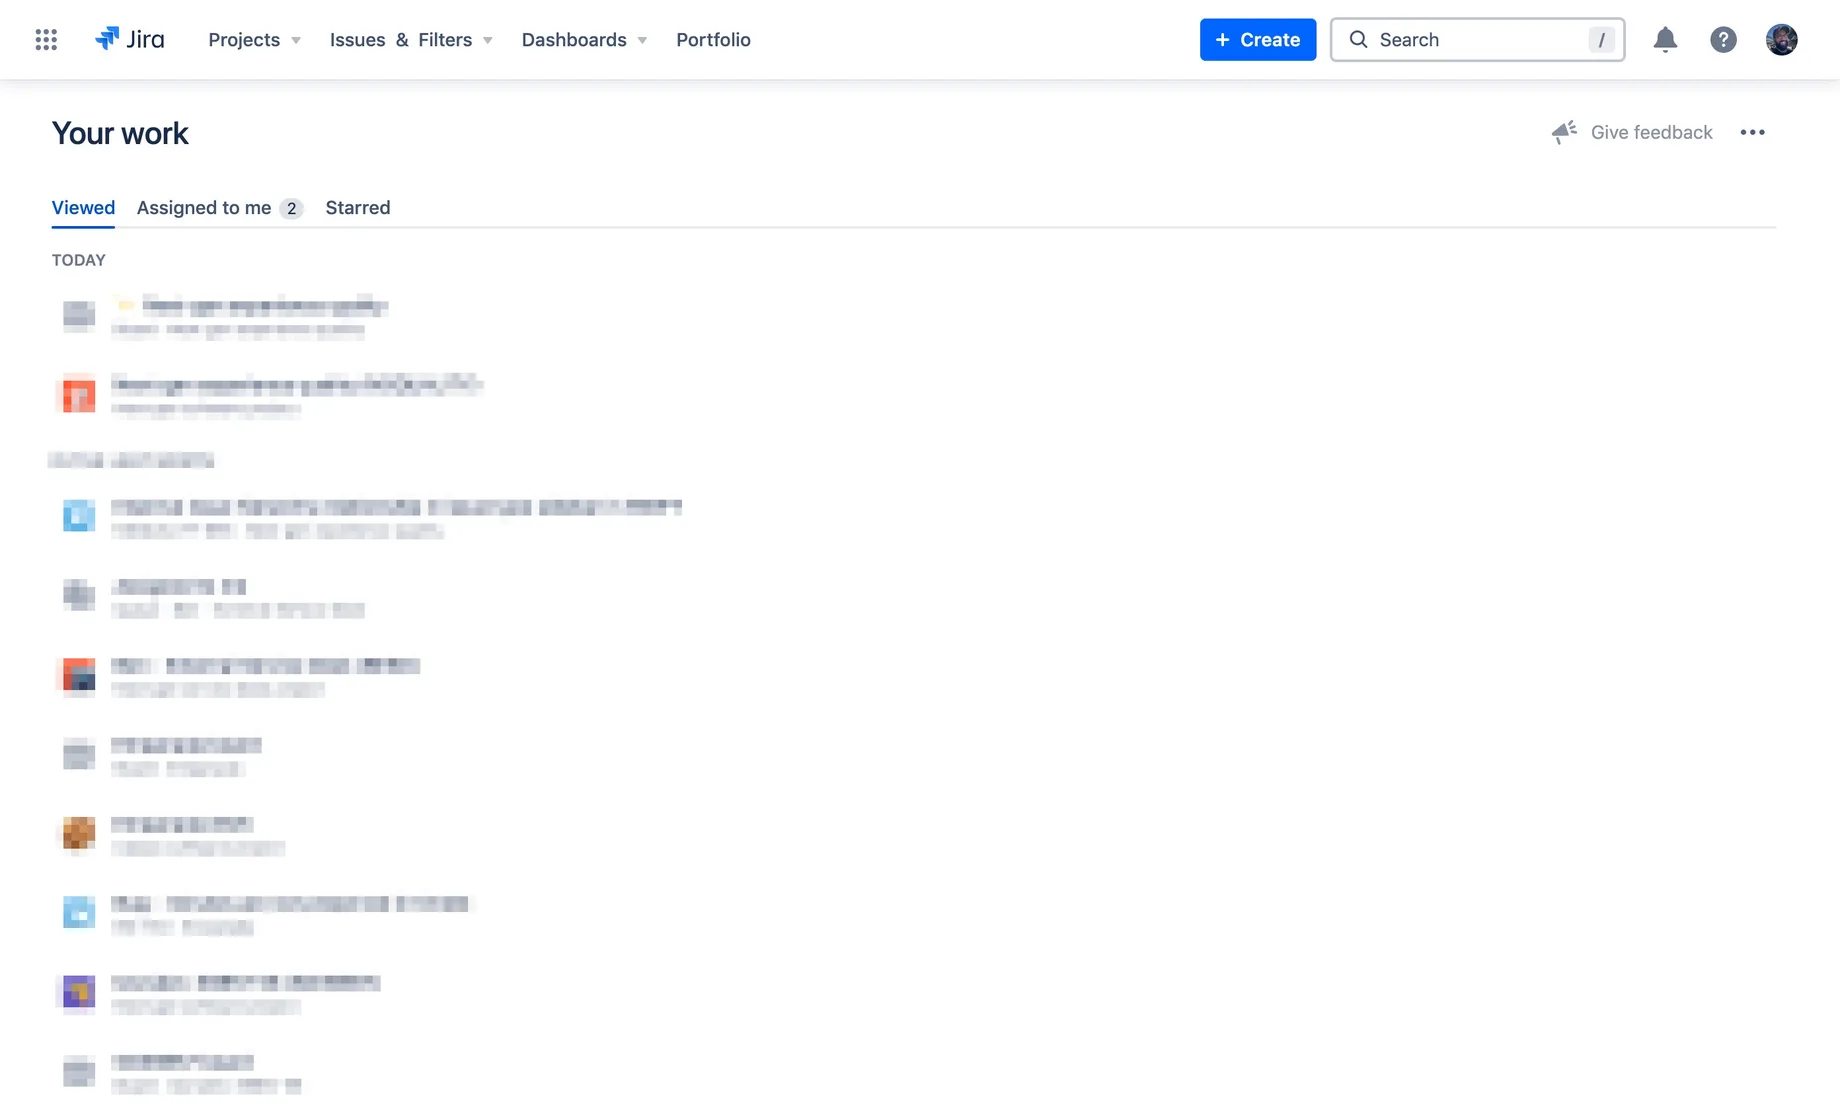Open the notifications bell

coord(1665,39)
